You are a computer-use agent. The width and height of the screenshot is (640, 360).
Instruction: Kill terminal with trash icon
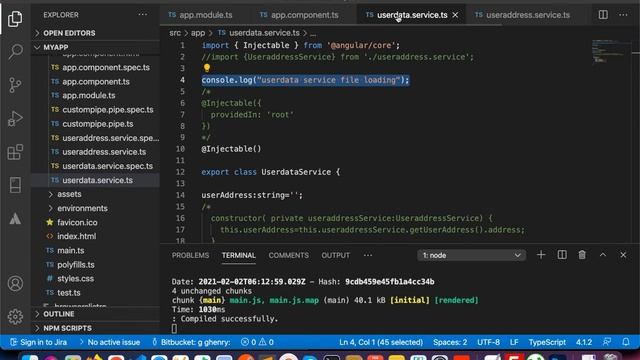point(582,255)
